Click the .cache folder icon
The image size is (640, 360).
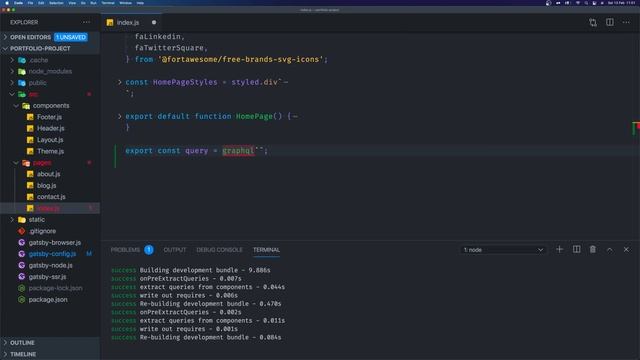pos(22,60)
